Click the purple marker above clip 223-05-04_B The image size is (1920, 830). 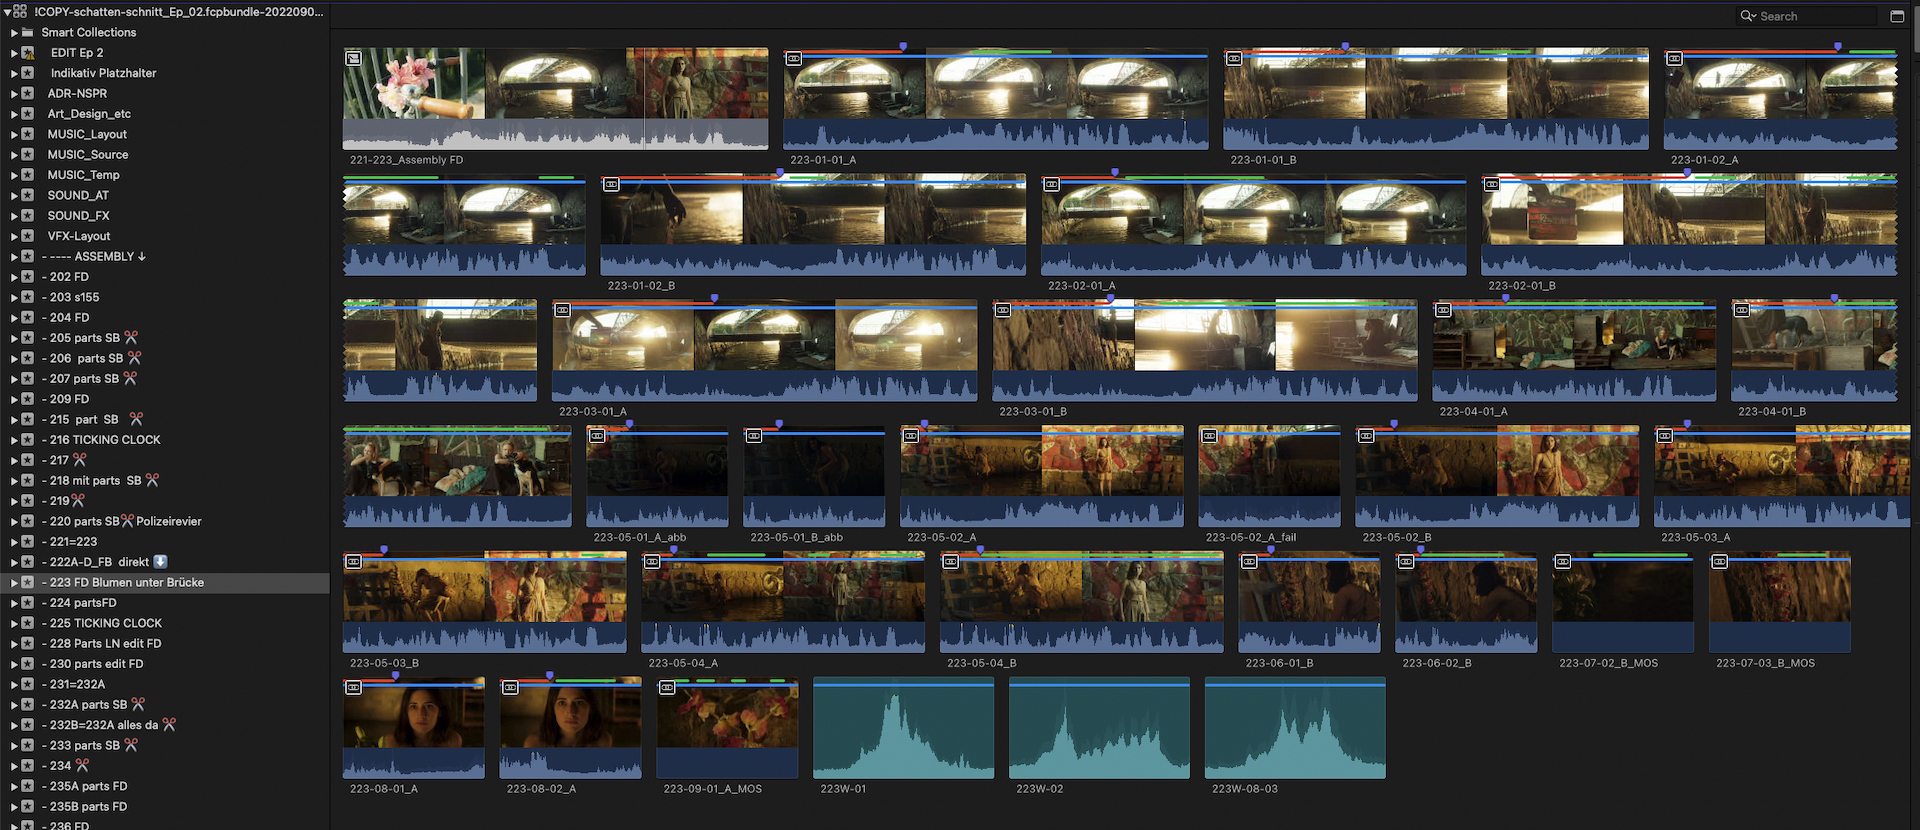980,550
